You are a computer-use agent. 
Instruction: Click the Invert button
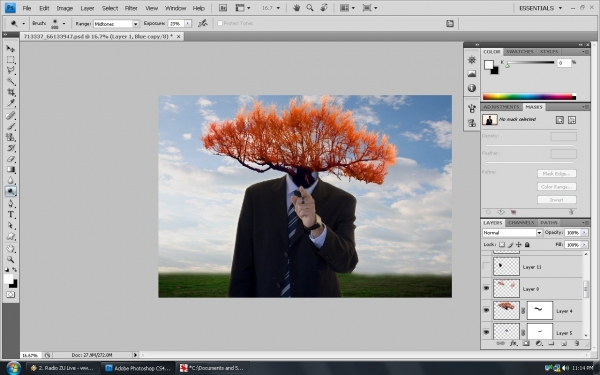click(557, 200)
